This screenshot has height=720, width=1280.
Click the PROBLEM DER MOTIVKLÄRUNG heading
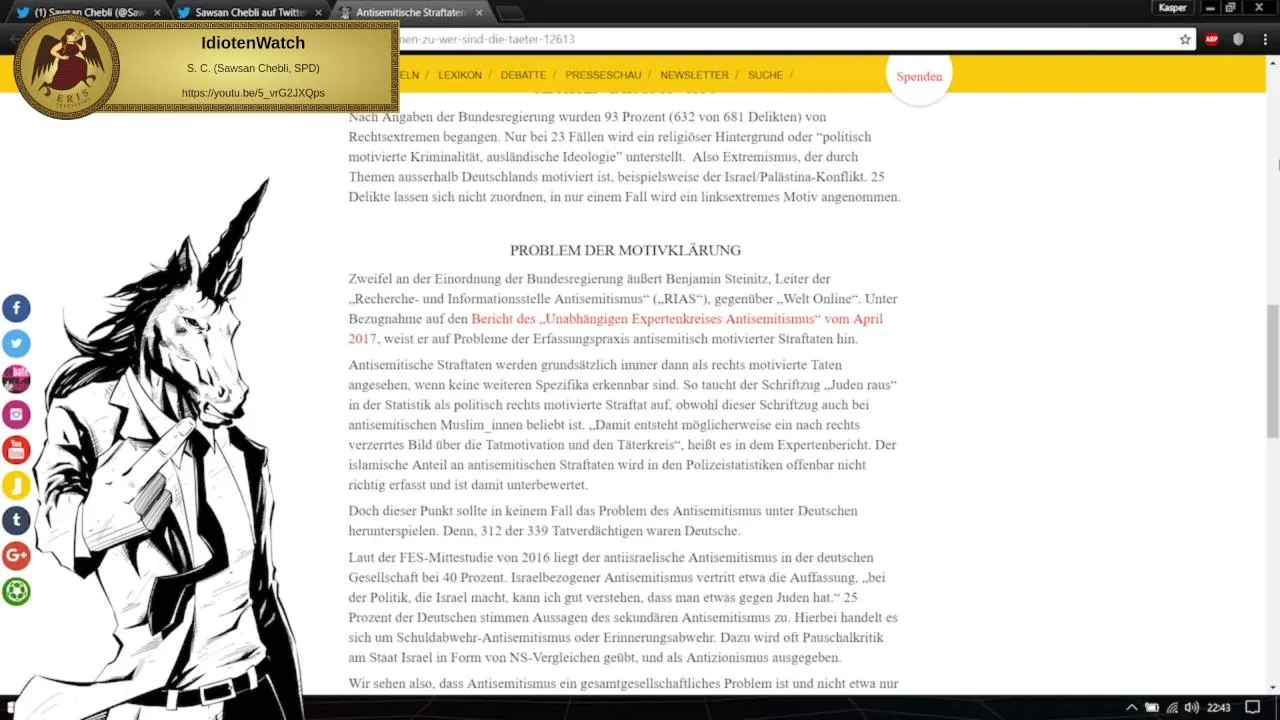pos(625,250)
